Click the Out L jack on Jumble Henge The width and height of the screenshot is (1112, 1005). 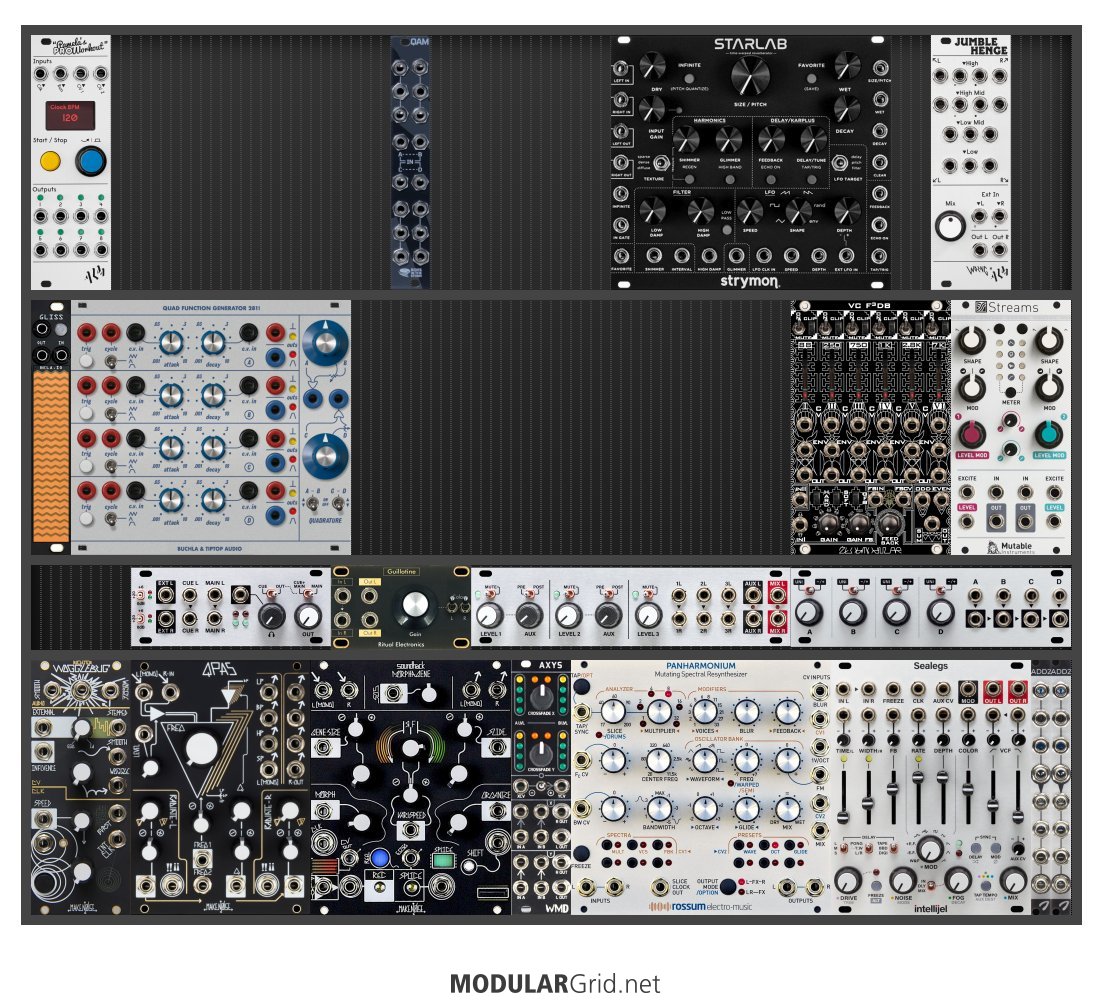[979, 250]
